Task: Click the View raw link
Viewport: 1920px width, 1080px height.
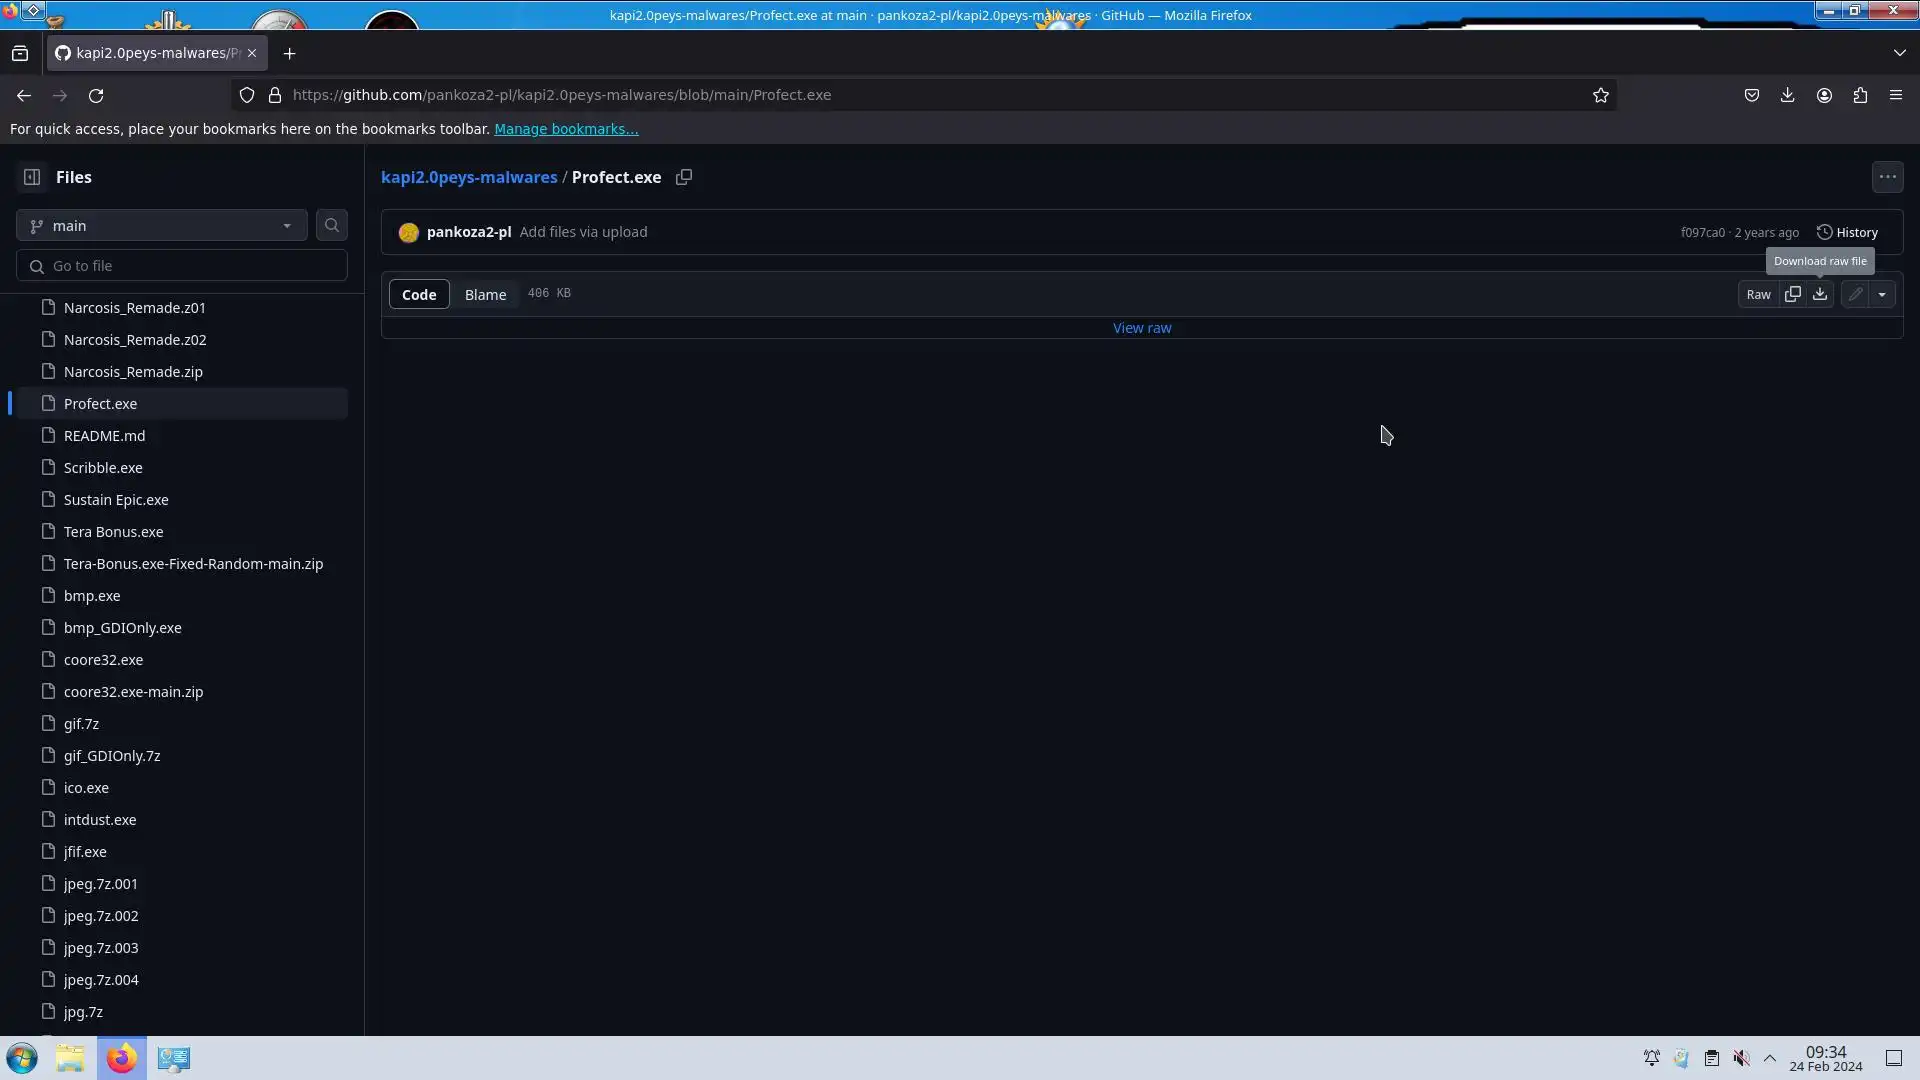Action: point(1142,328)
